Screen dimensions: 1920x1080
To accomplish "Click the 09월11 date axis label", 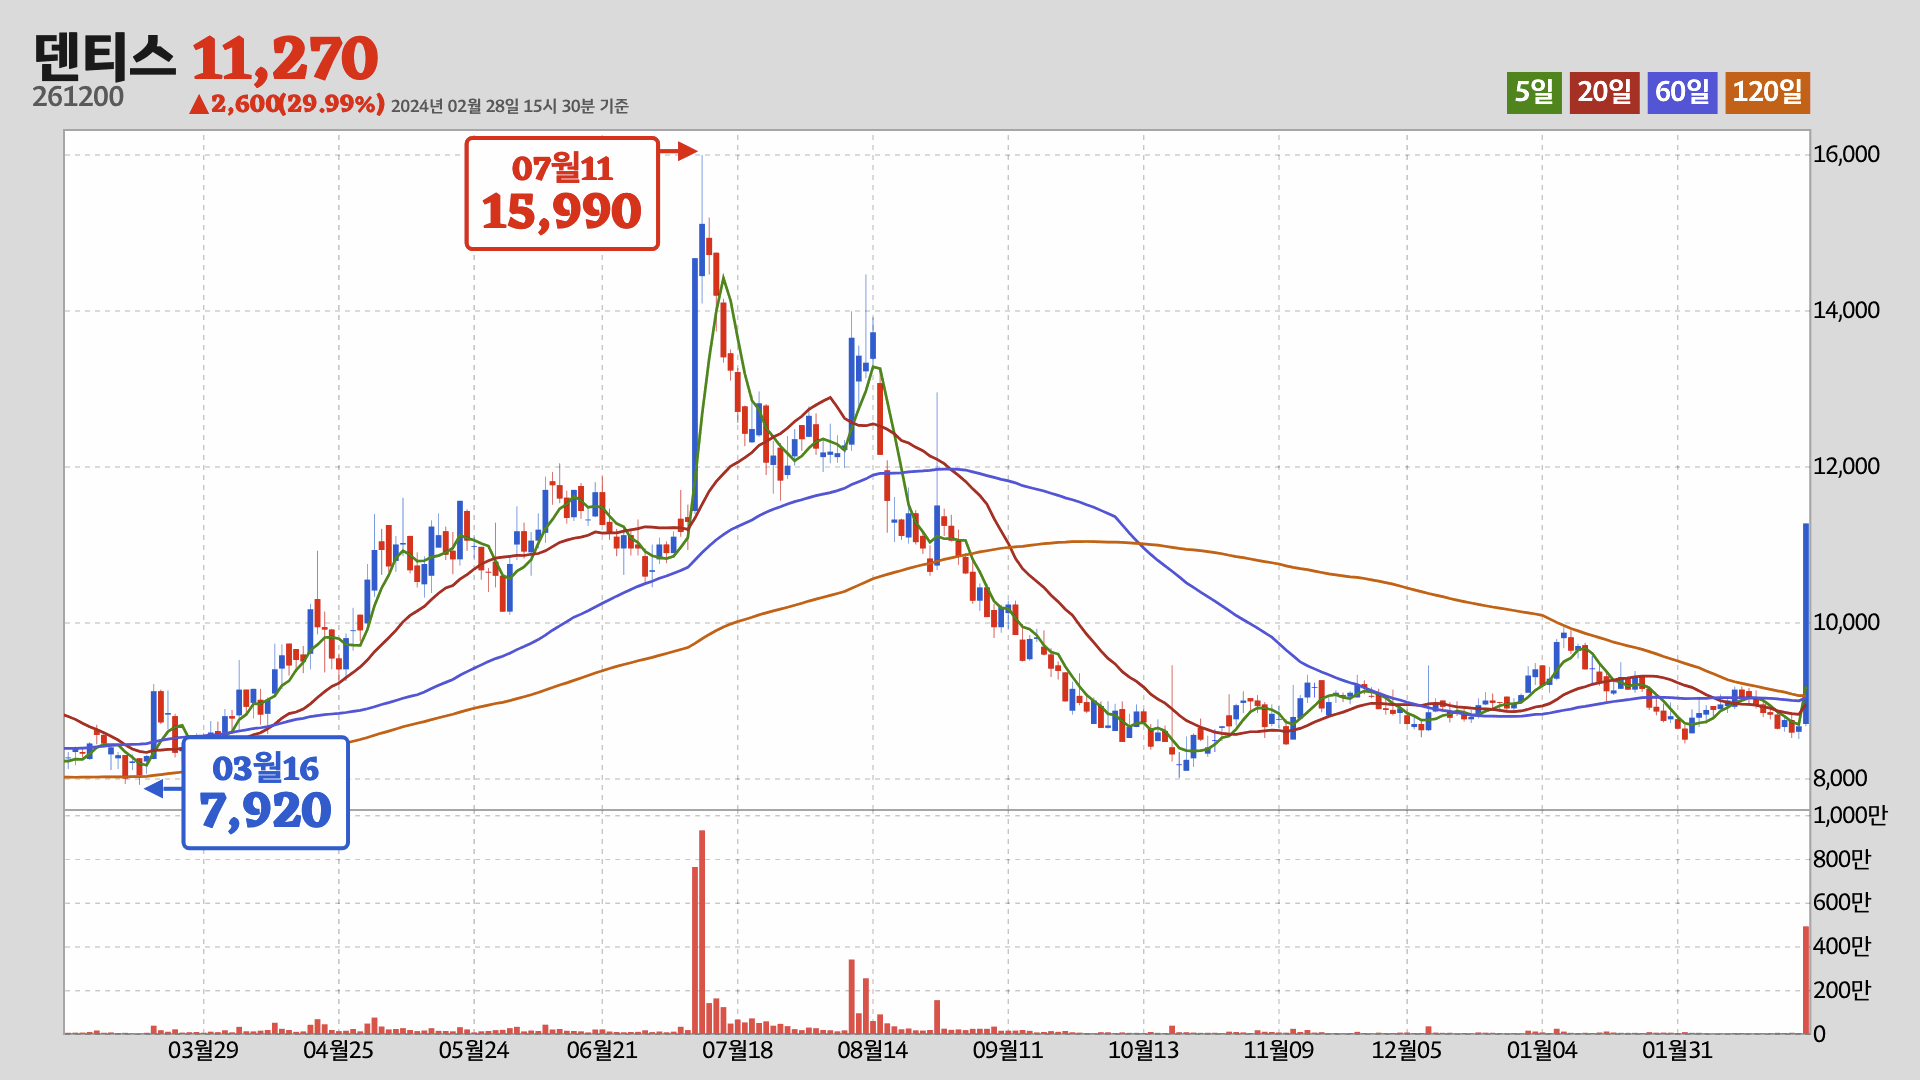I will 1008,1050.
